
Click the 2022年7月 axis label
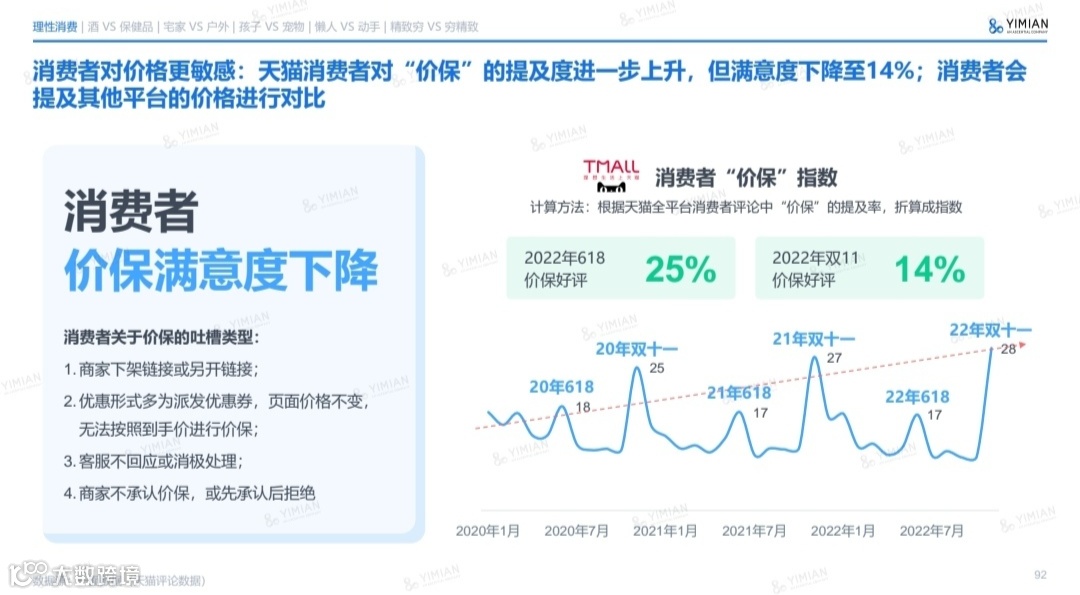point(932,531)
